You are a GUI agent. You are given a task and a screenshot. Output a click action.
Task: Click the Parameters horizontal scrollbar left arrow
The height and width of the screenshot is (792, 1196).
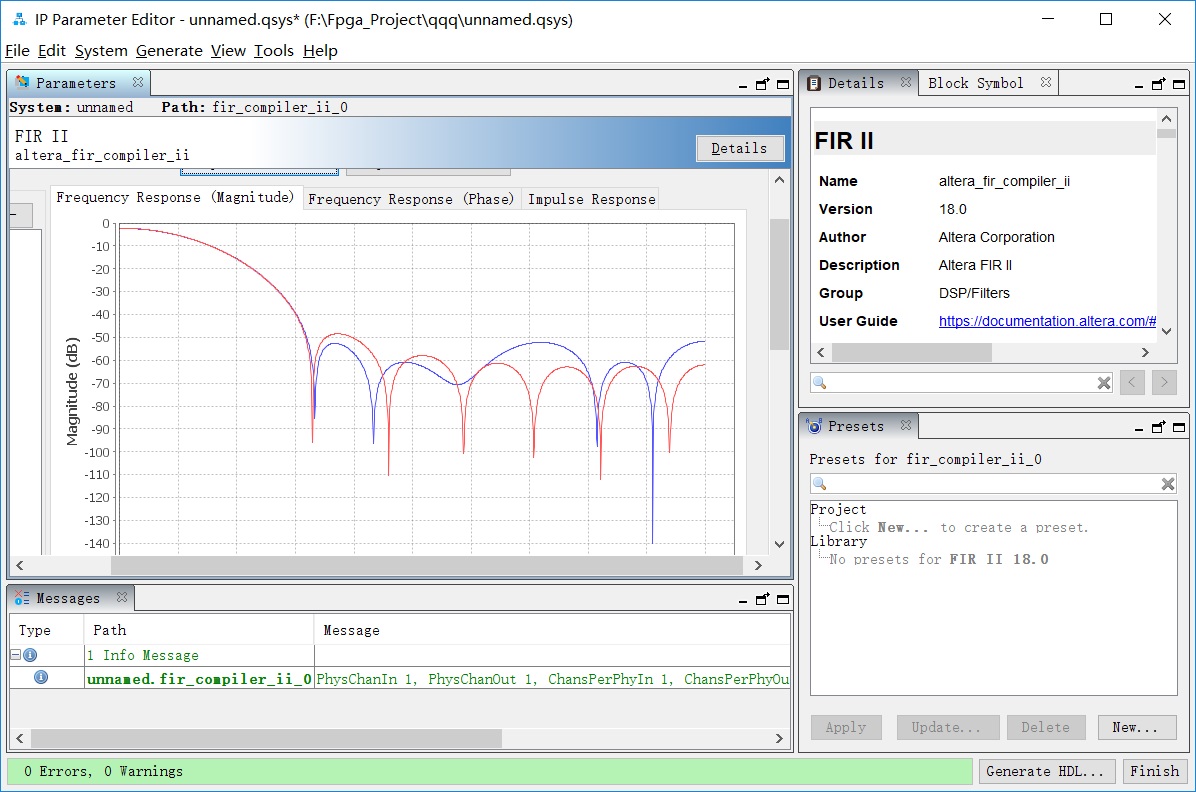tap(20, 565)
